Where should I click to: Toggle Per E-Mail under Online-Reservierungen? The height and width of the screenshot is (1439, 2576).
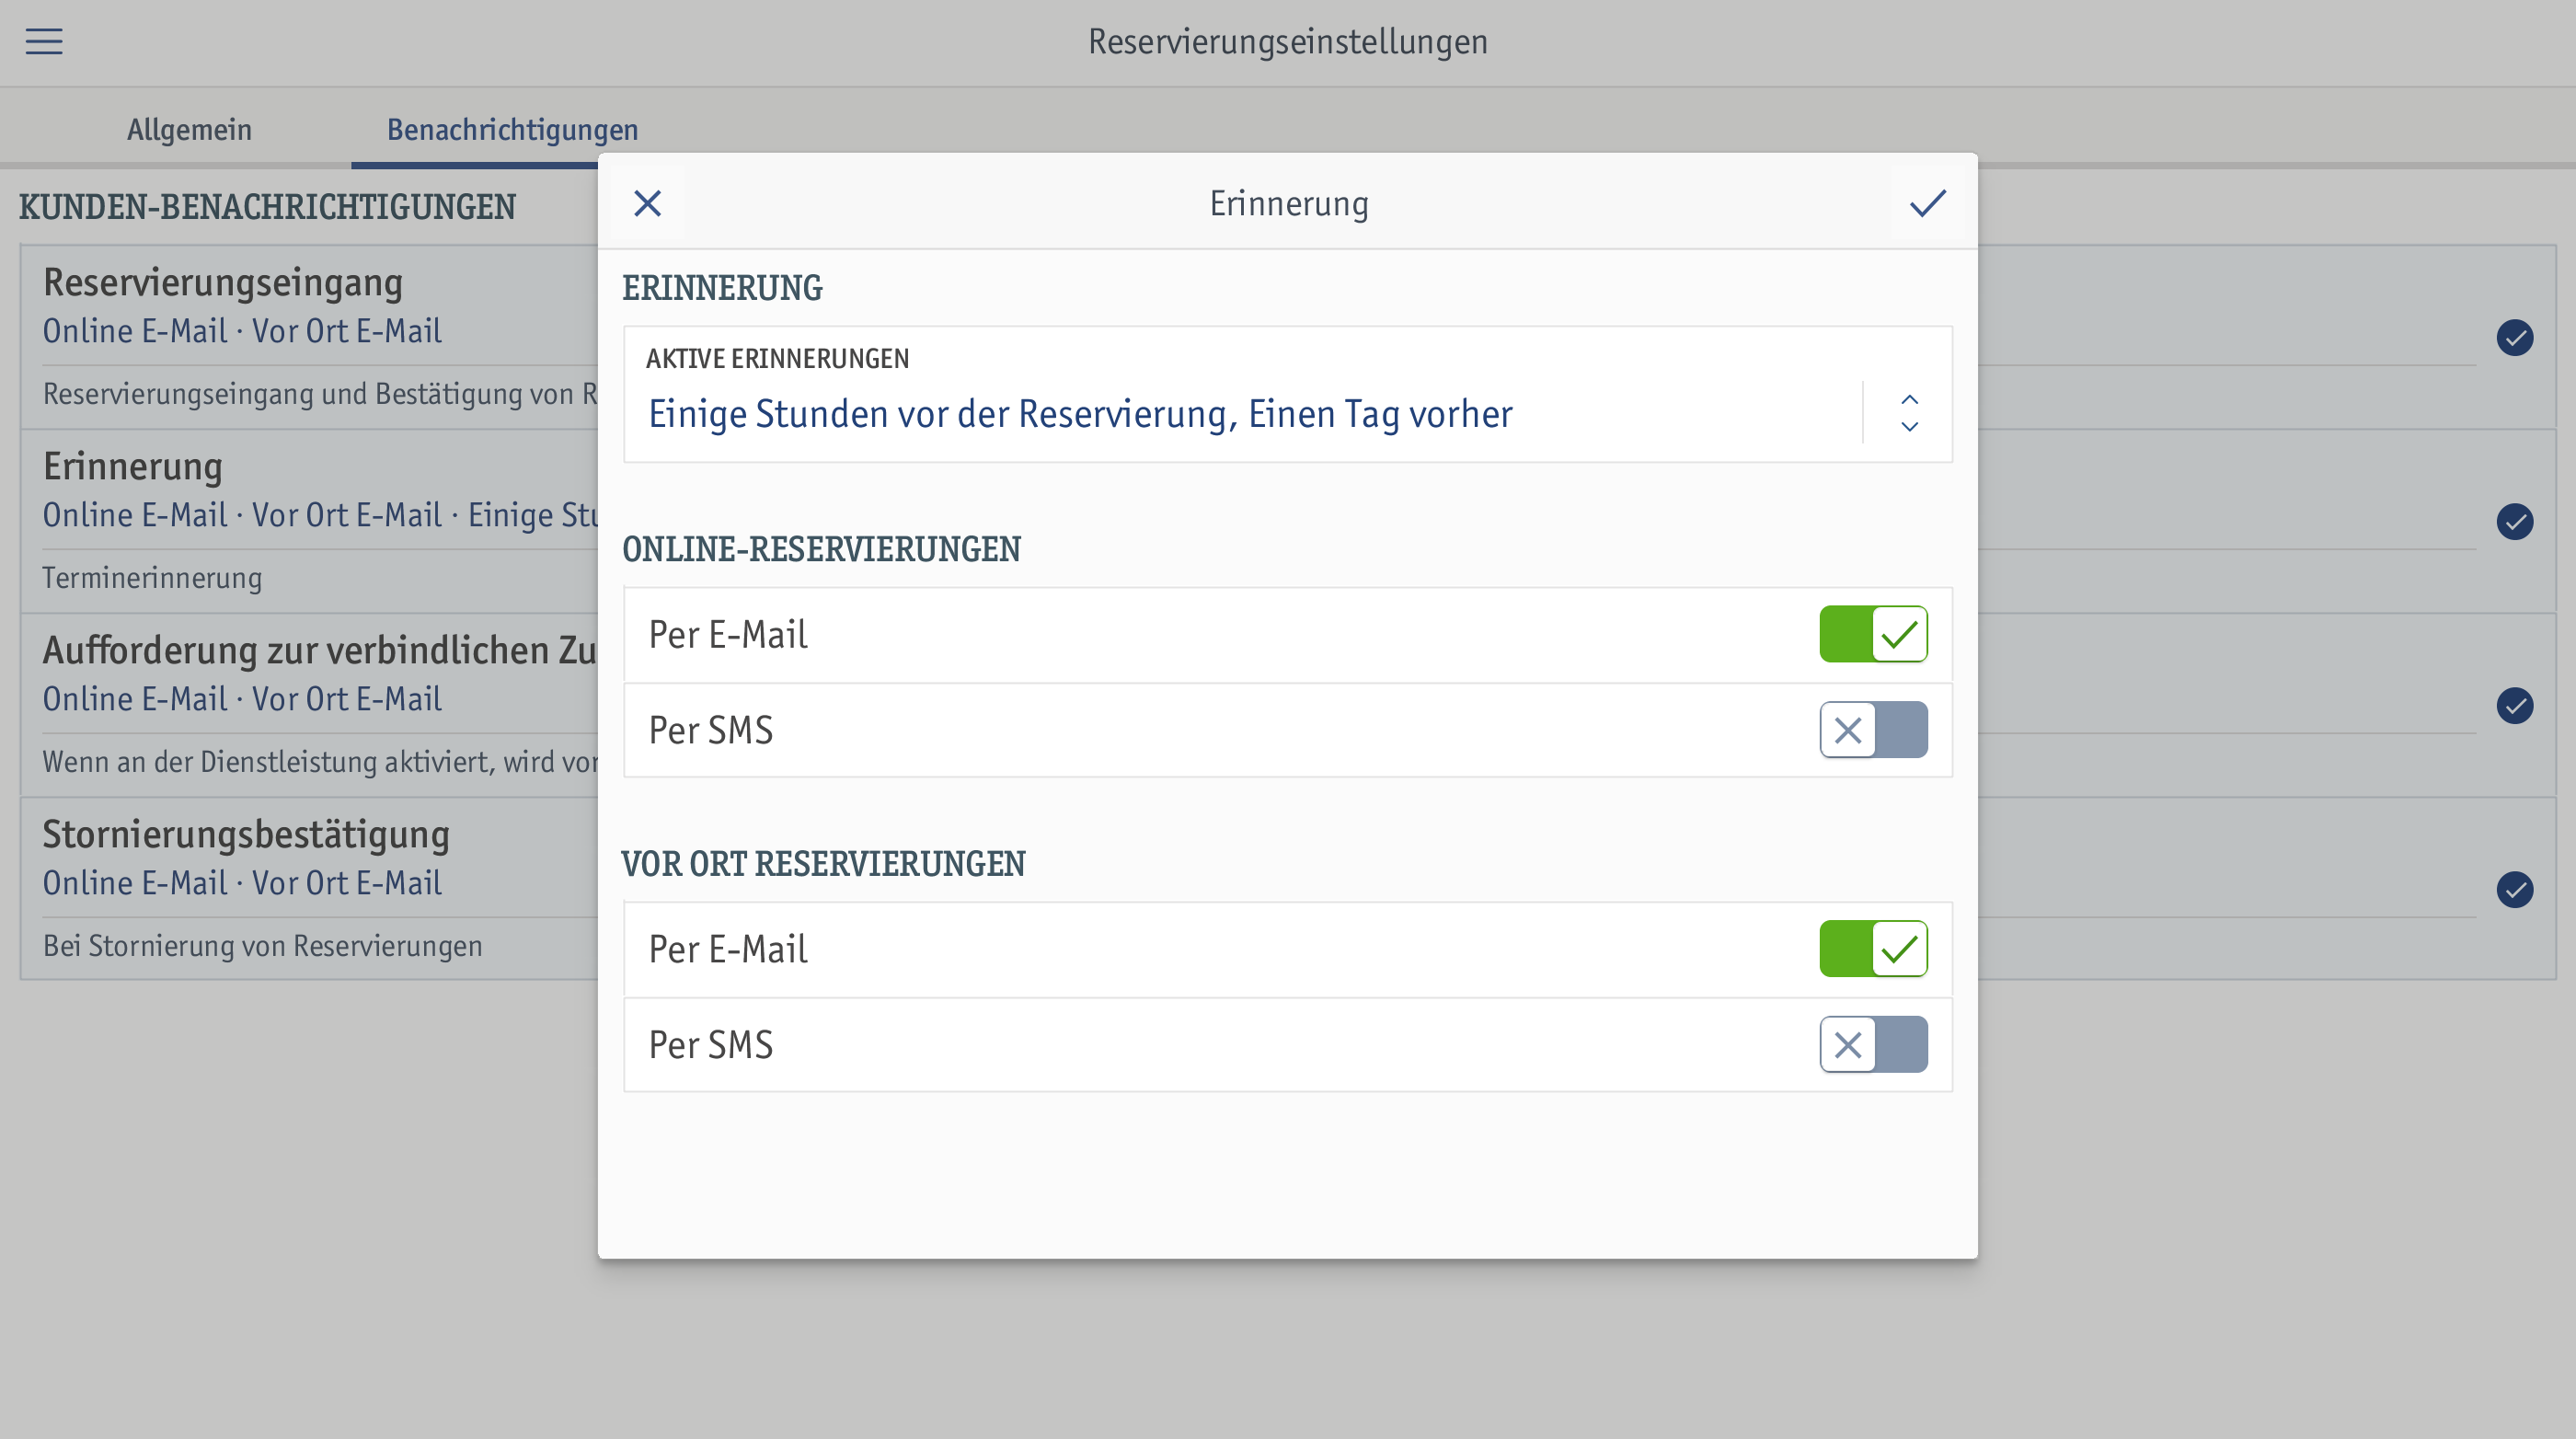(1873, 634)
